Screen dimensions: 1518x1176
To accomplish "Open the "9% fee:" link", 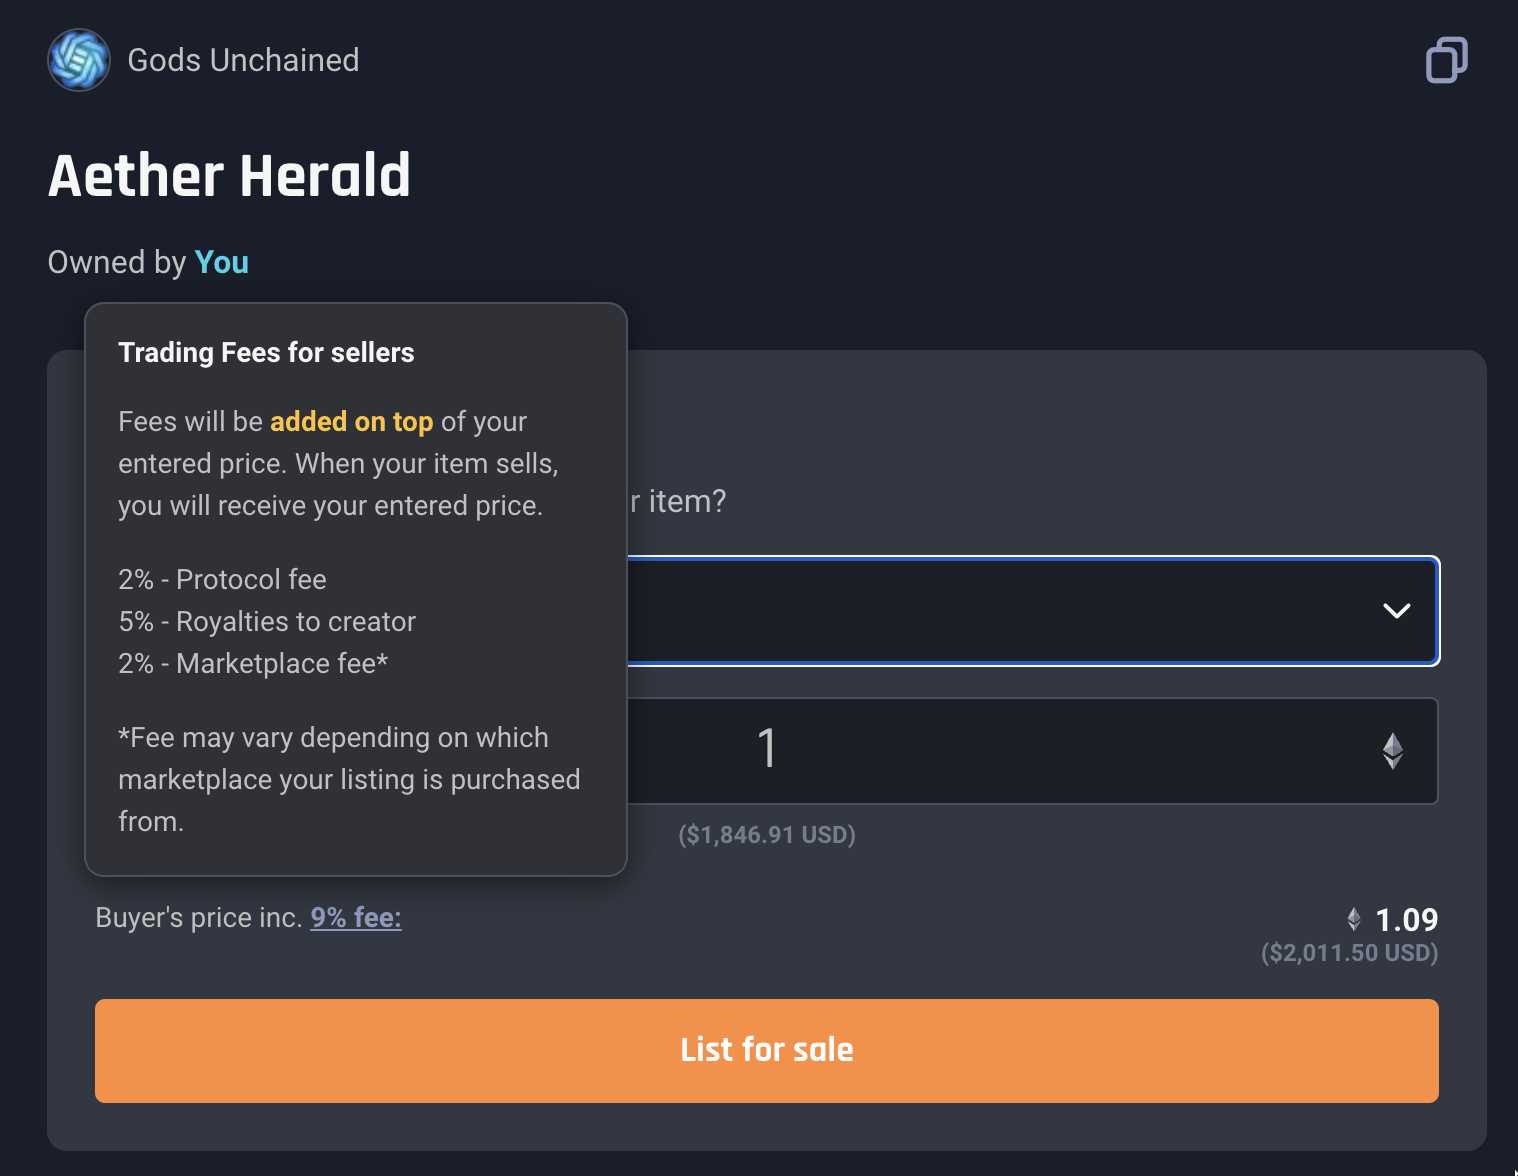I will pyautogui.click(x=356, y=918).
